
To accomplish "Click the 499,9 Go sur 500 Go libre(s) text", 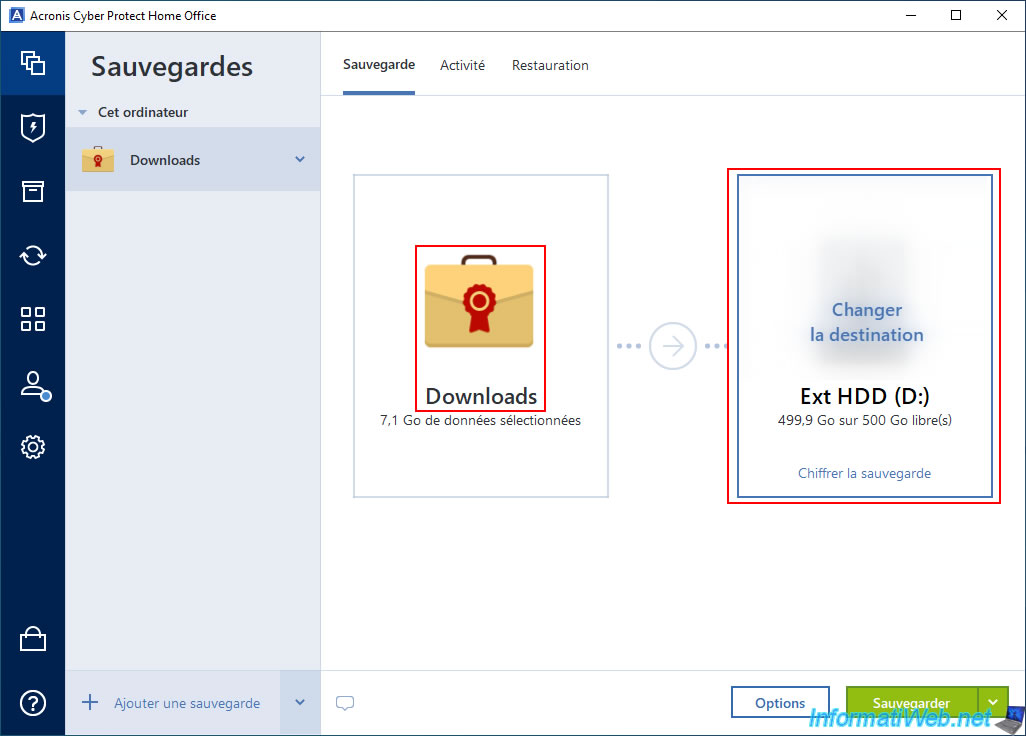I will coord(864,420).
